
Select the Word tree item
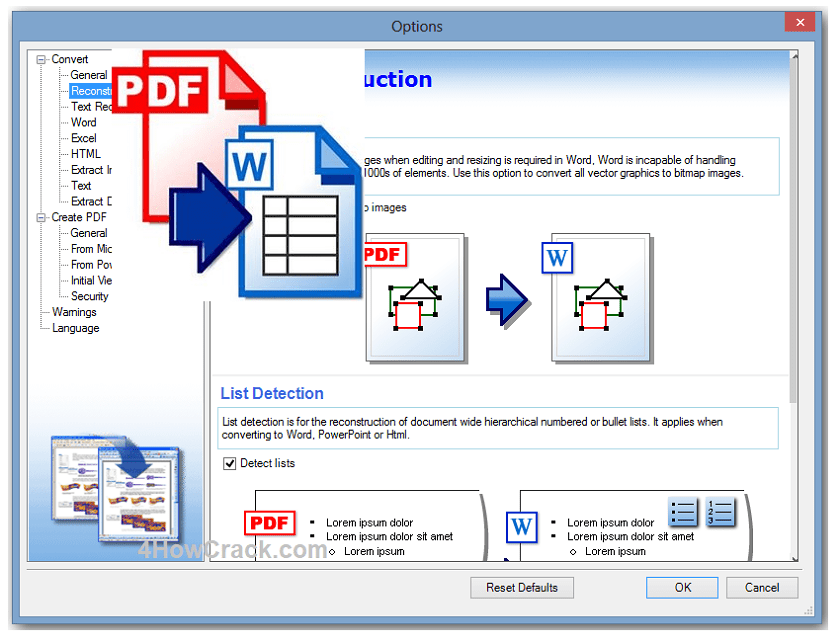[84, 123]
